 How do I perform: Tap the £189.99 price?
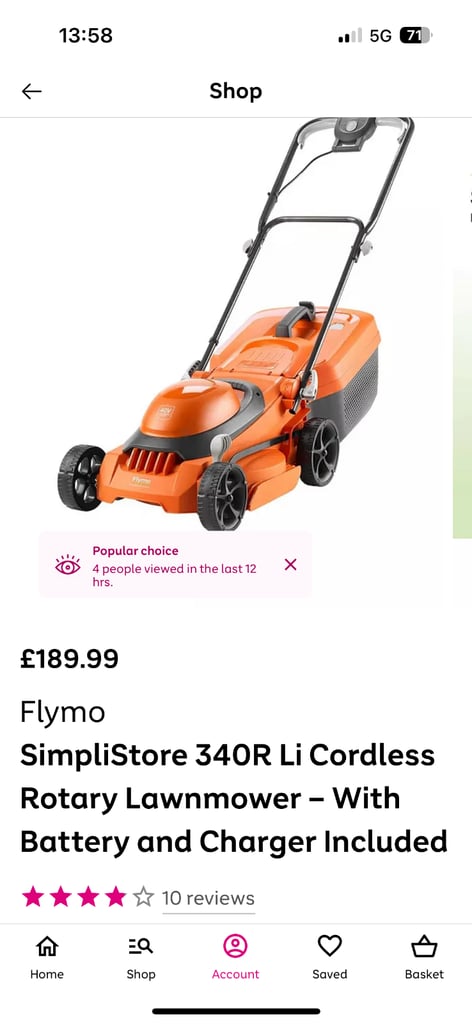coord(69,659)
